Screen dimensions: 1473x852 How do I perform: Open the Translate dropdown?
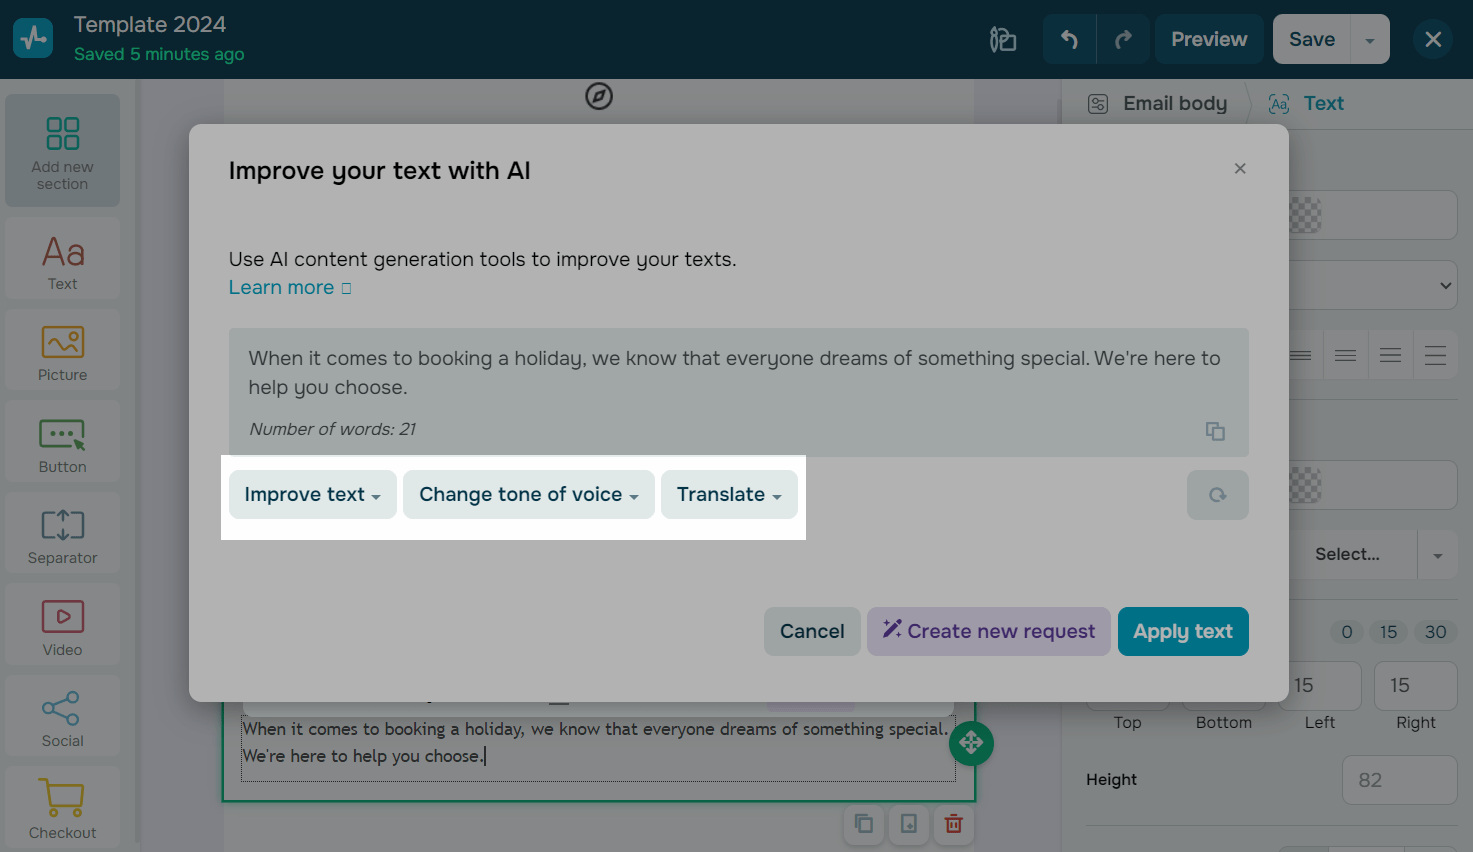[x=728, y=495]
